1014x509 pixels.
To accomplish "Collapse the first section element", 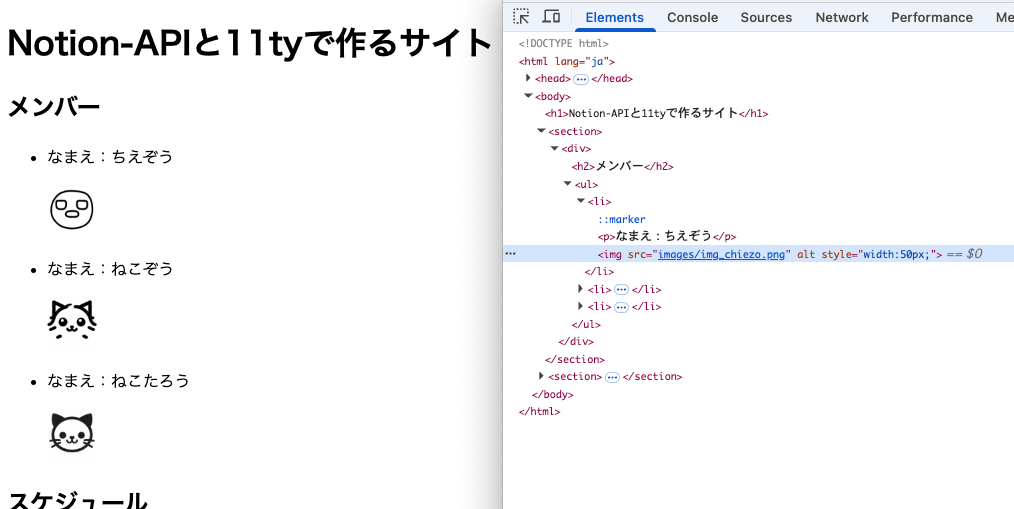I will click(x=541, y=131).
